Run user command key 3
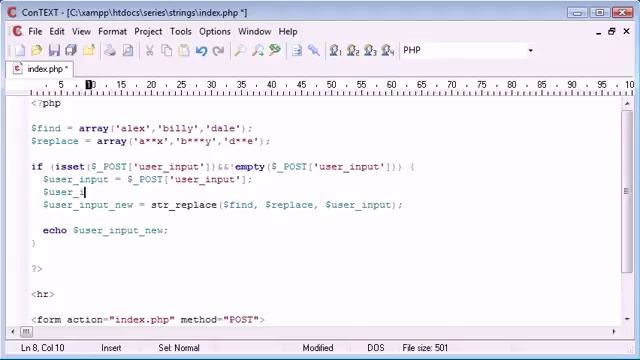The width and height of the screenshot is (640, 360). (x=370, y=50)
